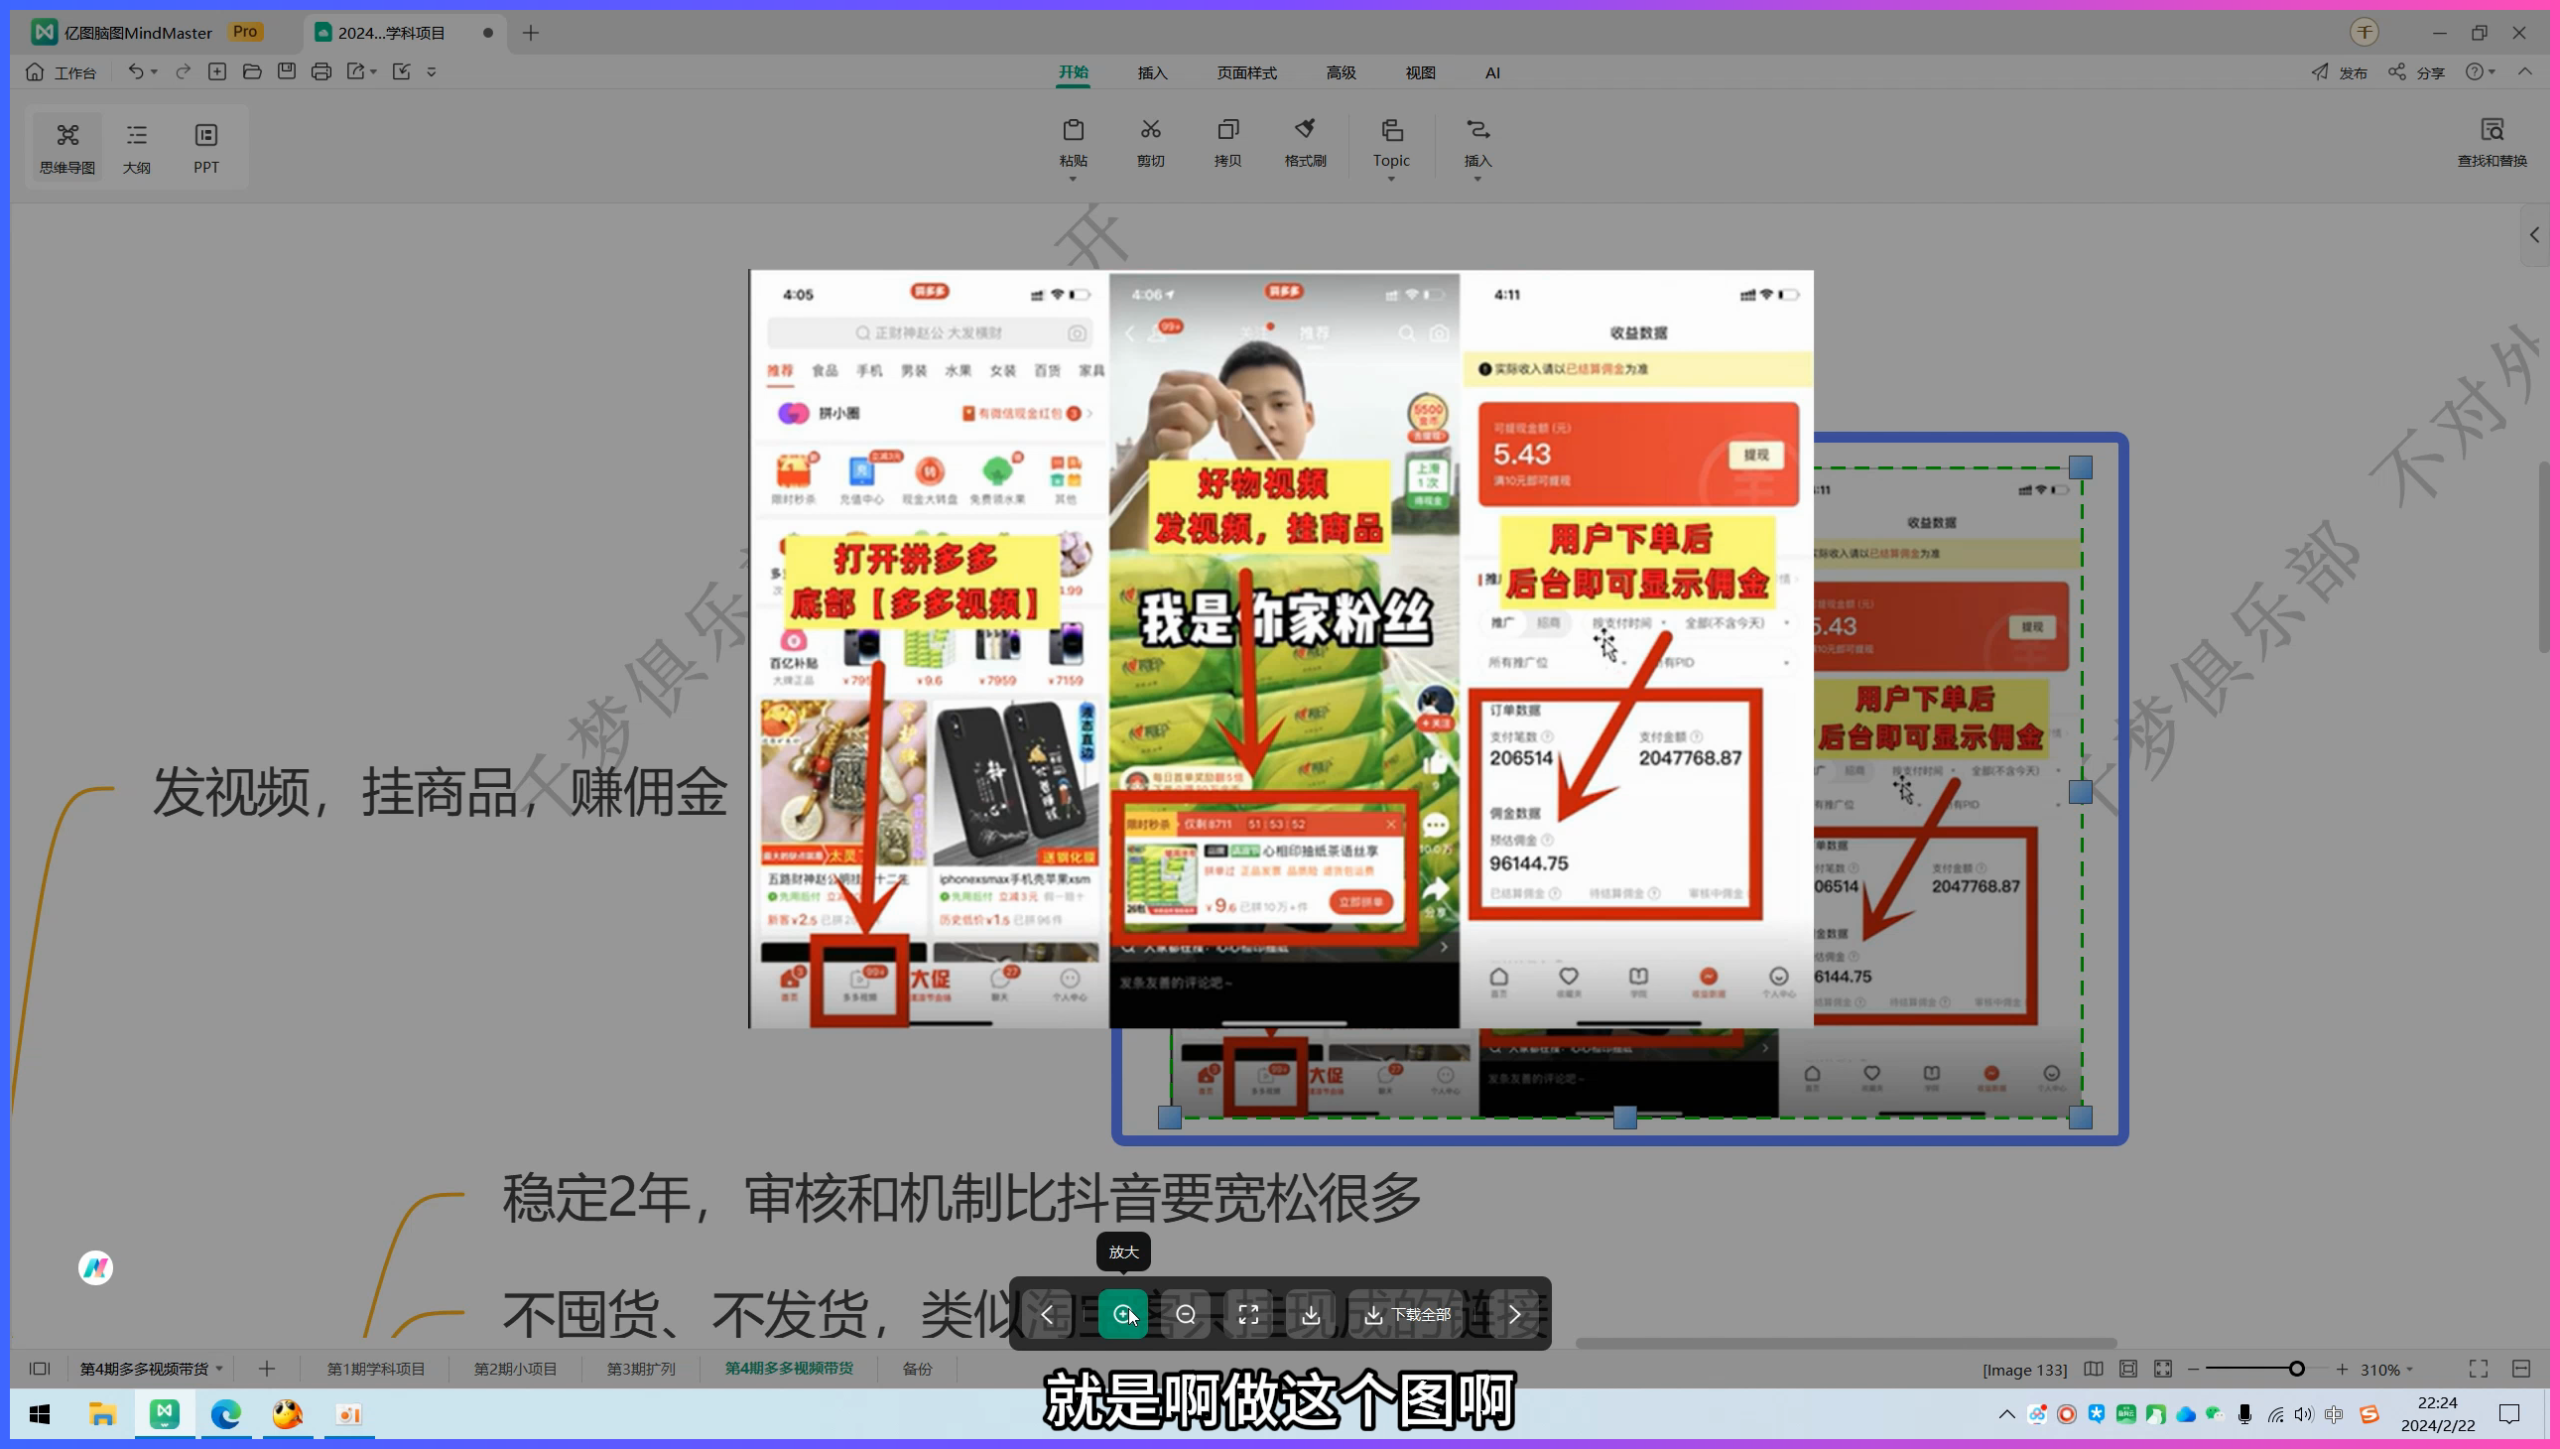
Task: Click the 拷贝 copy icon
Action: tap(1228, 130)
